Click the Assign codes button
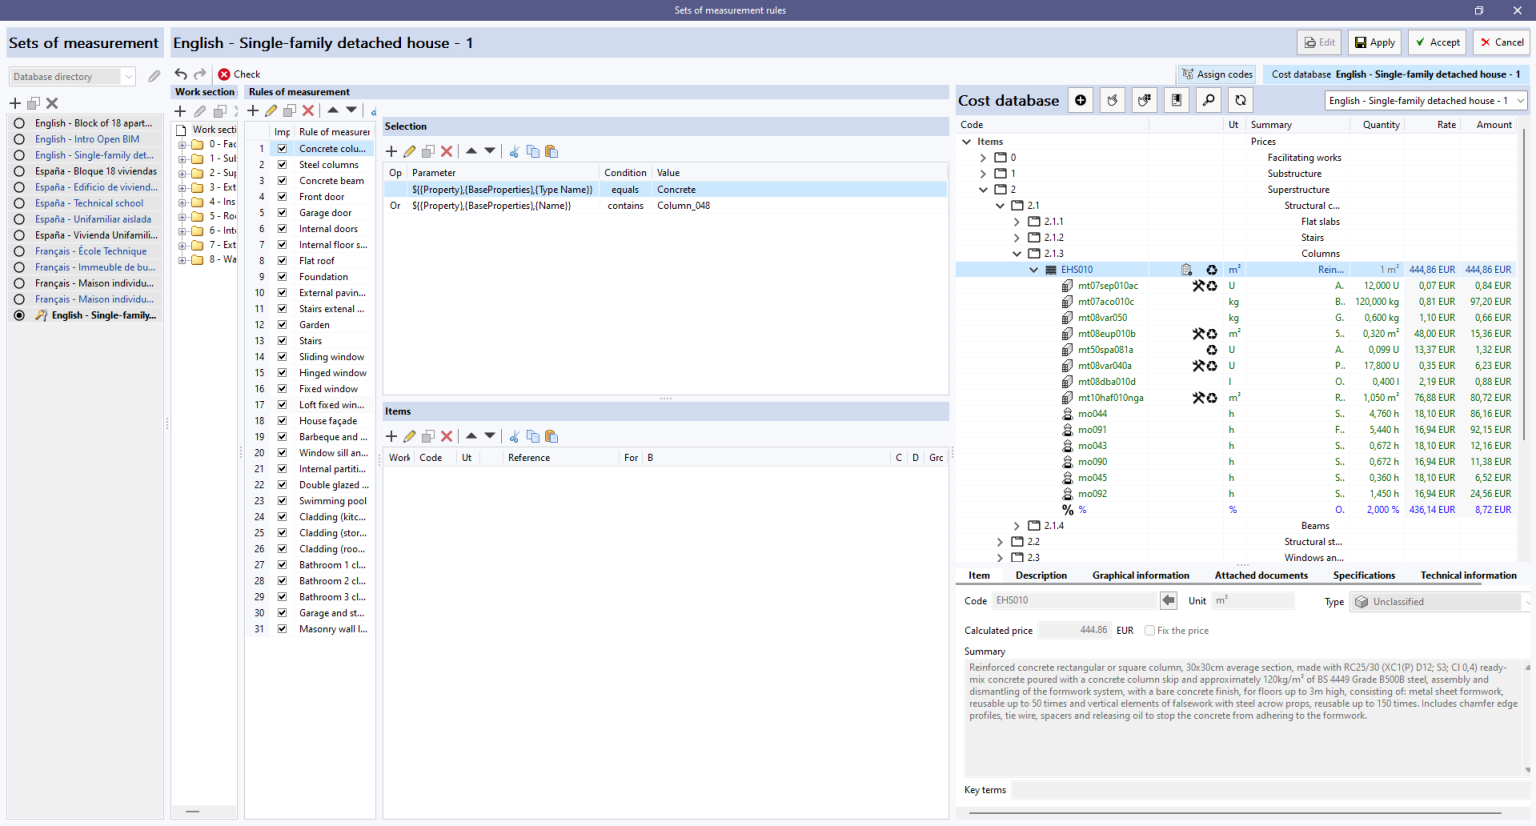This screenshot has height=826, width=1536. click(1216, 74)
